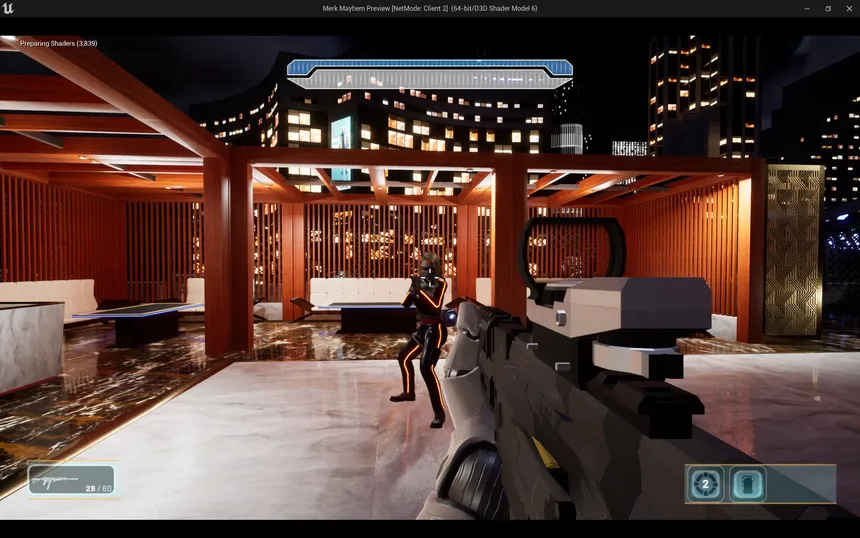Restore down the game preview window

828,8
